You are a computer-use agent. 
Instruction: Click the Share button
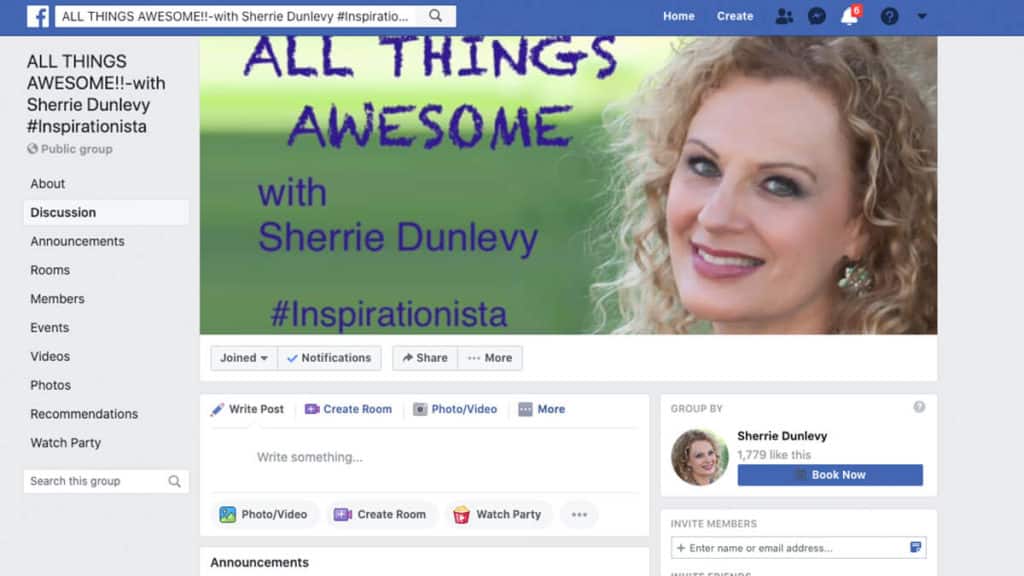point(424,358)
